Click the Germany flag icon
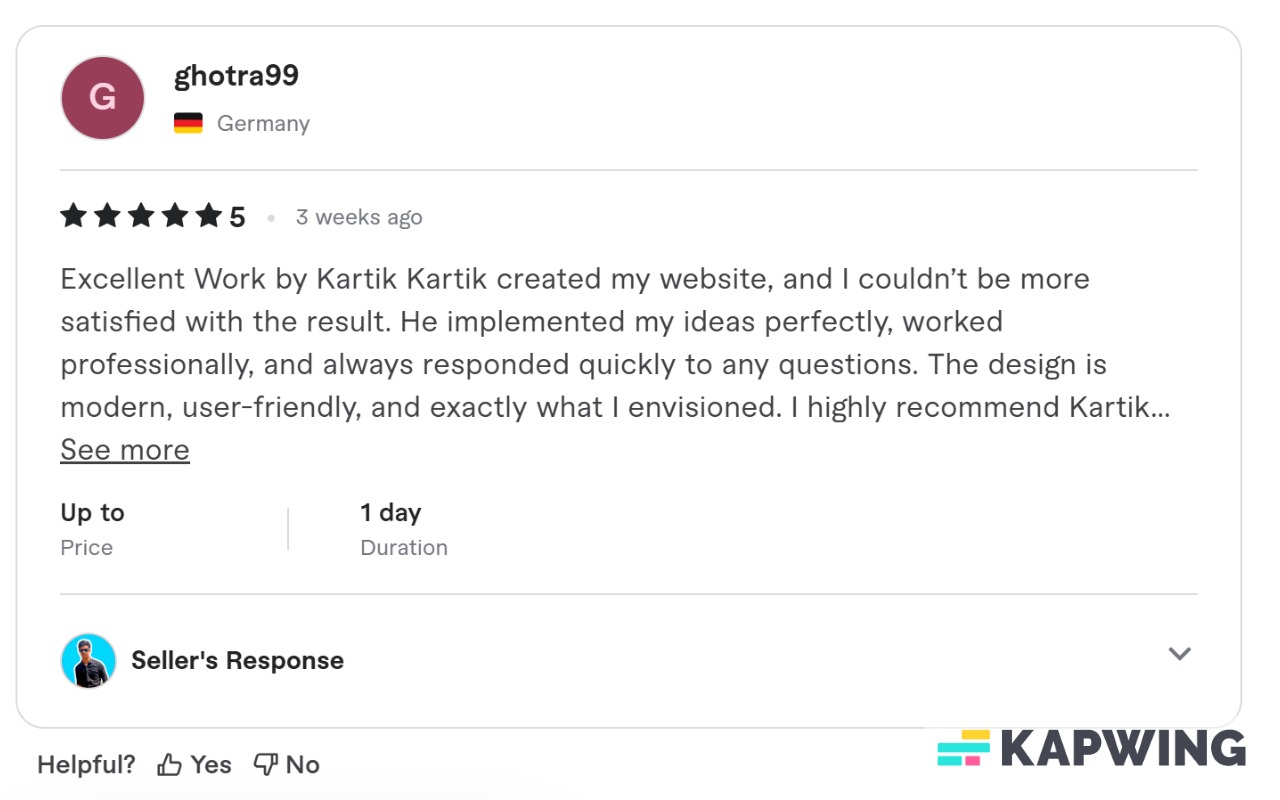This screenshot has width=1280, height=800. (x=188, y=122)
